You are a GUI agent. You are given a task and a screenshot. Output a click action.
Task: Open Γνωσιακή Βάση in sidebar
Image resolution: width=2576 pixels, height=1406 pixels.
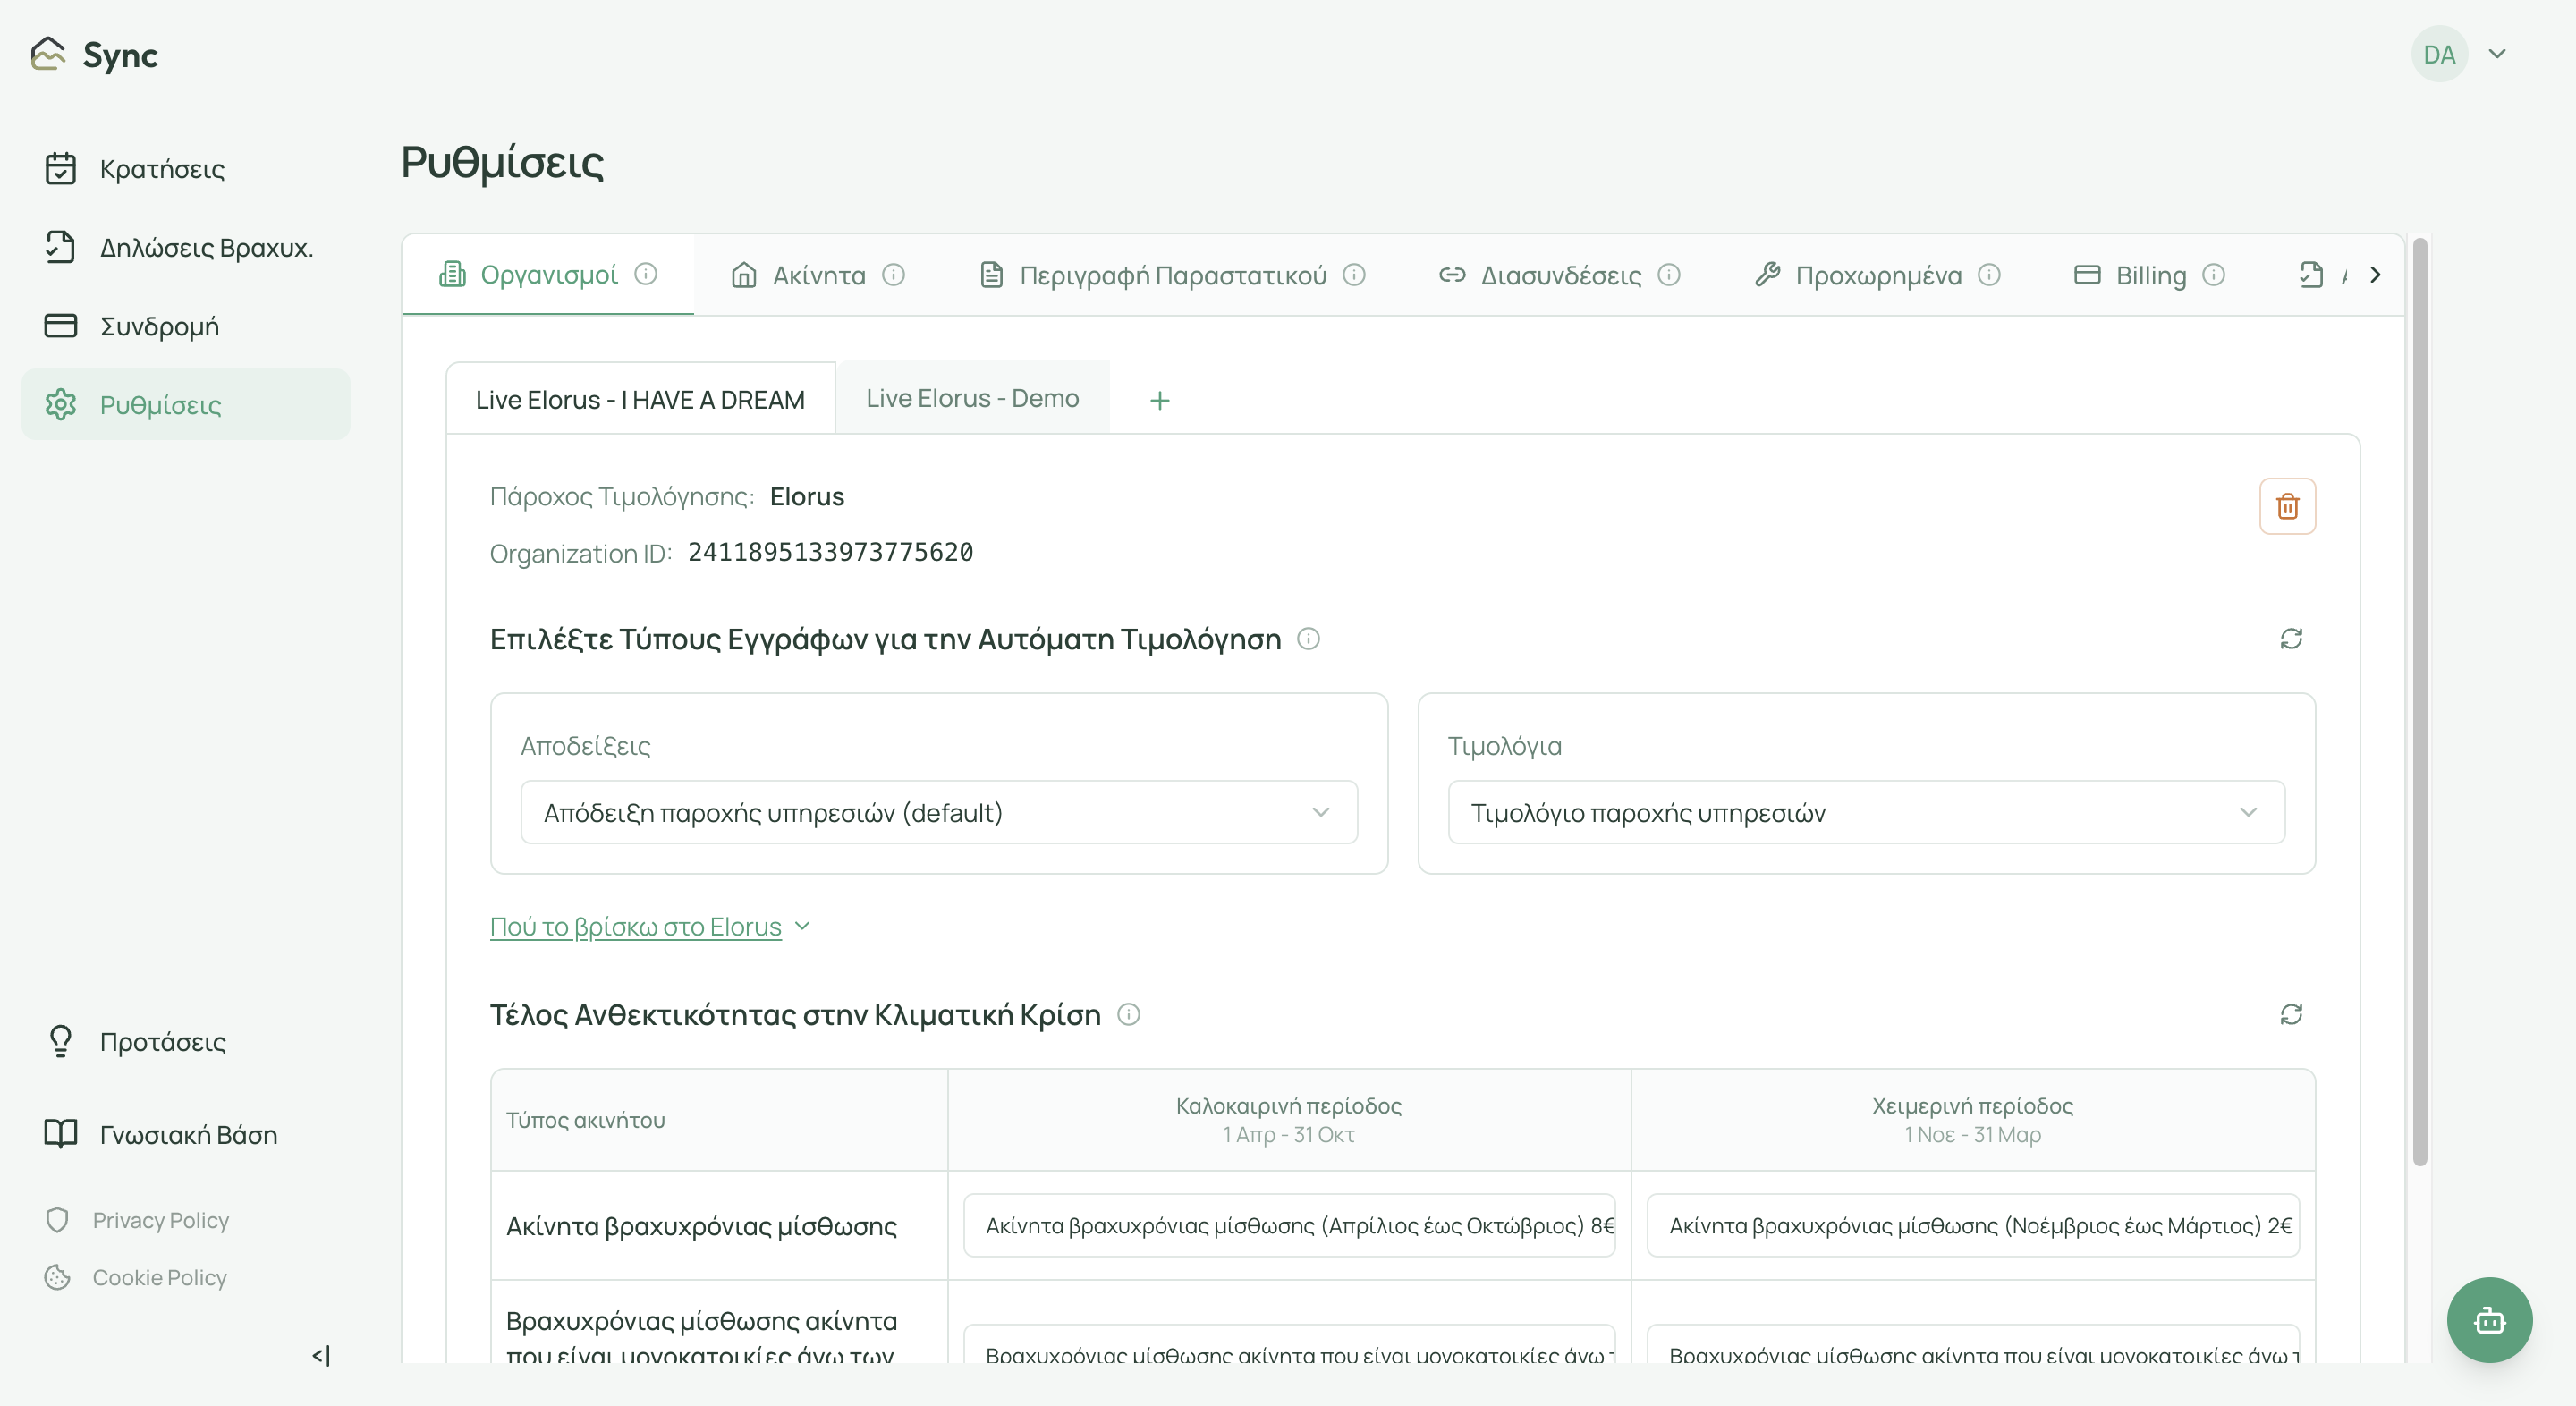185,1135
